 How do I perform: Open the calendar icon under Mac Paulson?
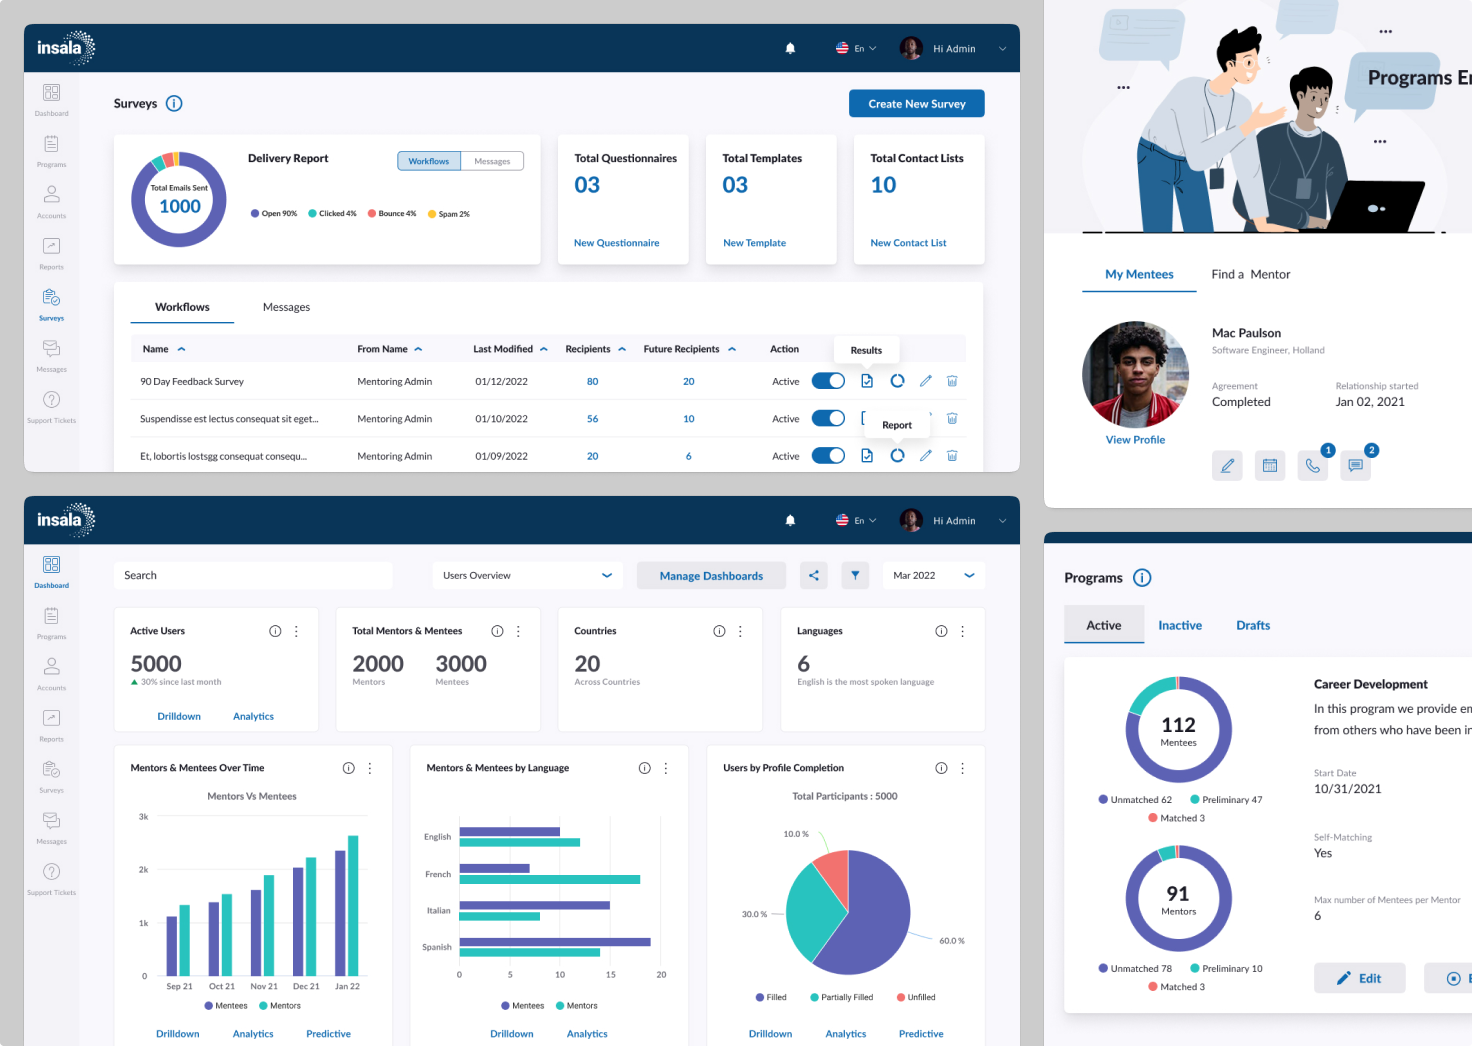pyautogui.click(x=1270, y=465)
